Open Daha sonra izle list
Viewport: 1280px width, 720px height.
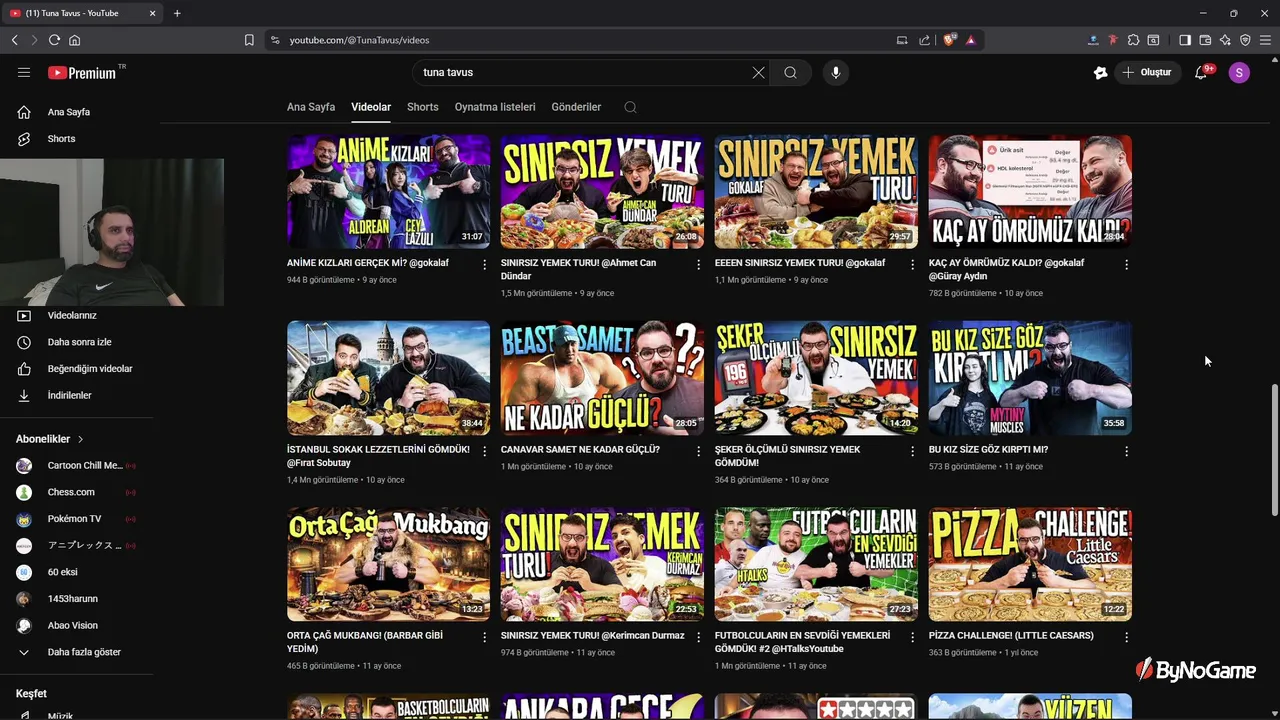tap(80, 342)
